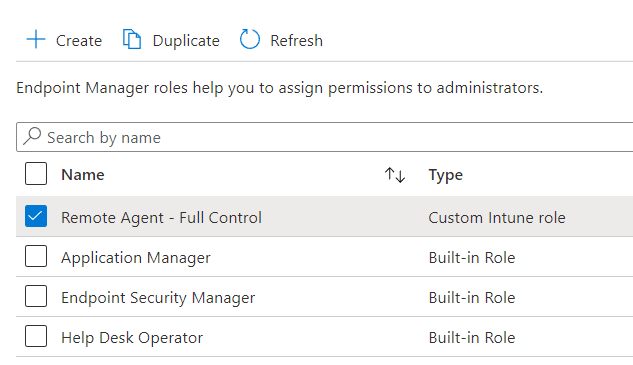Check the Help Desk Operator checkbox

36,336
